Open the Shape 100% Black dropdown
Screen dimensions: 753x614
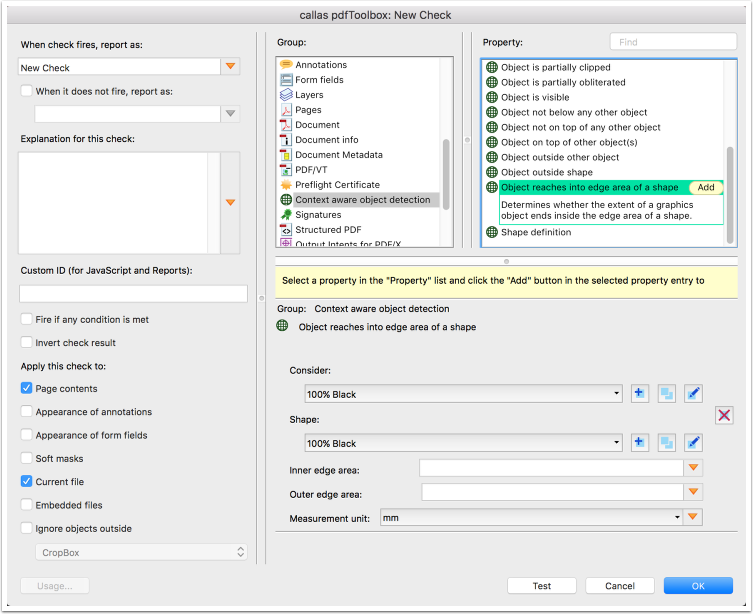(x=463, y=443)
